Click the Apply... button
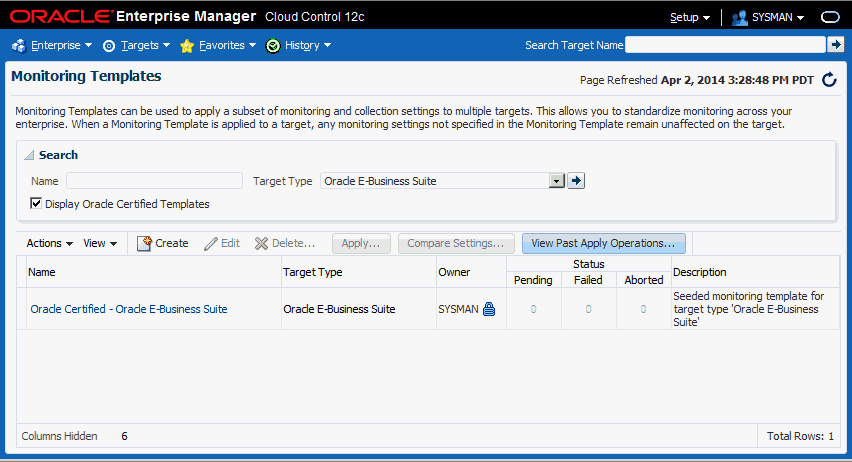 point(361,244)
